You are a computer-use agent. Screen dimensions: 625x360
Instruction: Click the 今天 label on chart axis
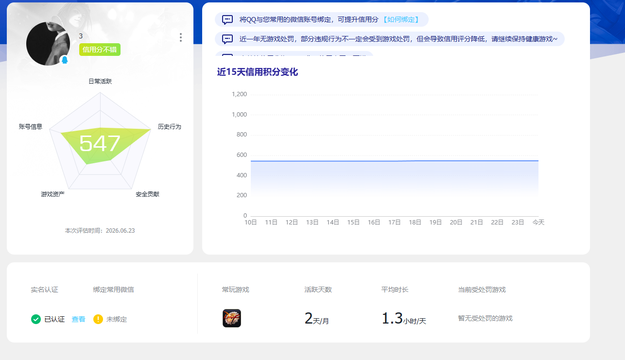[x=539, y=222]
